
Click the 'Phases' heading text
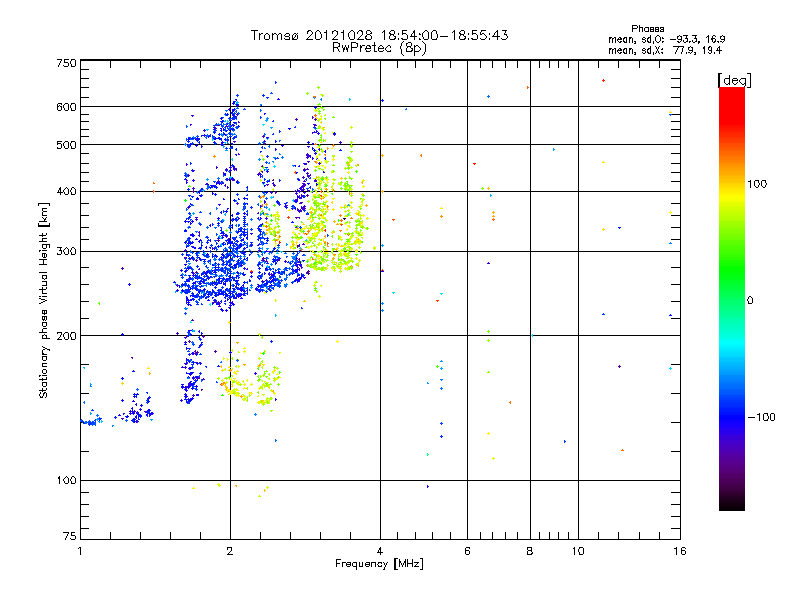point(647,29)
